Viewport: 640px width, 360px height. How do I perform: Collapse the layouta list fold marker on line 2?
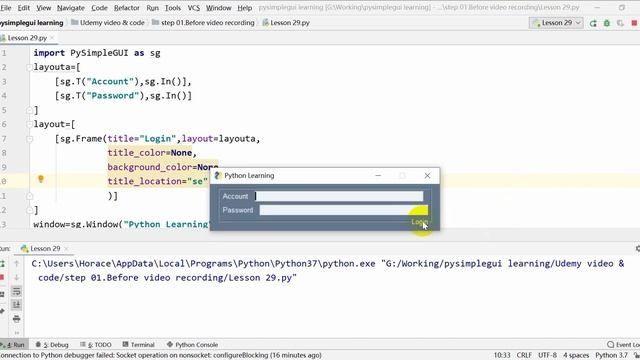coord(29,67)
